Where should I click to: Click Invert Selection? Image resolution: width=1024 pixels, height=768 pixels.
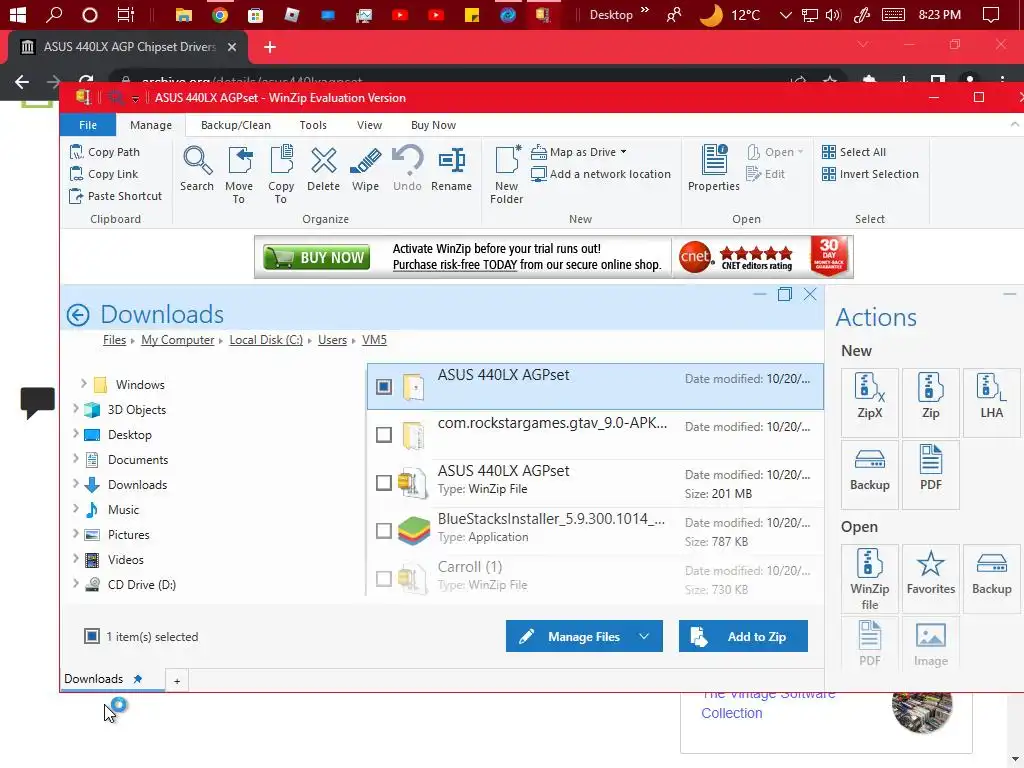pyautogui.click(x=870, y=174)
